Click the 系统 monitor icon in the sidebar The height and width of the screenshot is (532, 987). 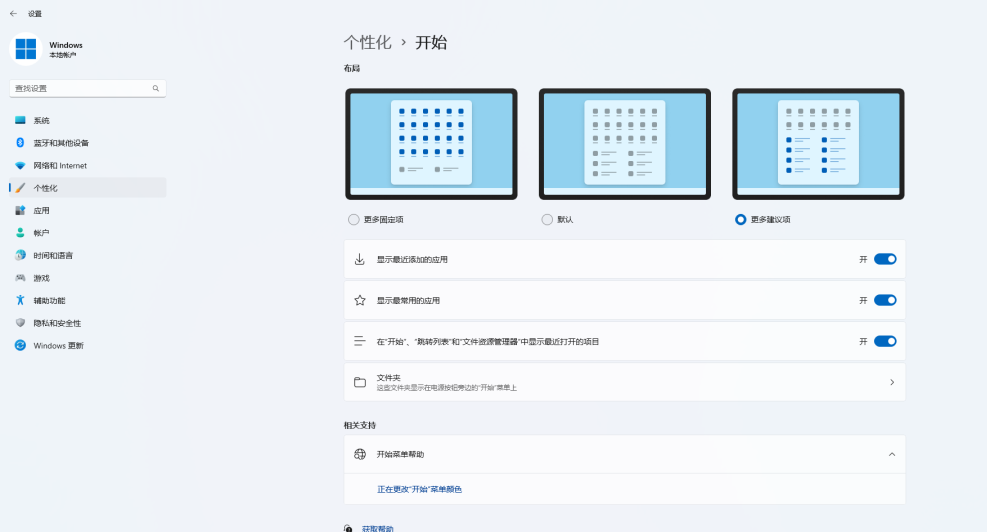[20, 120]
